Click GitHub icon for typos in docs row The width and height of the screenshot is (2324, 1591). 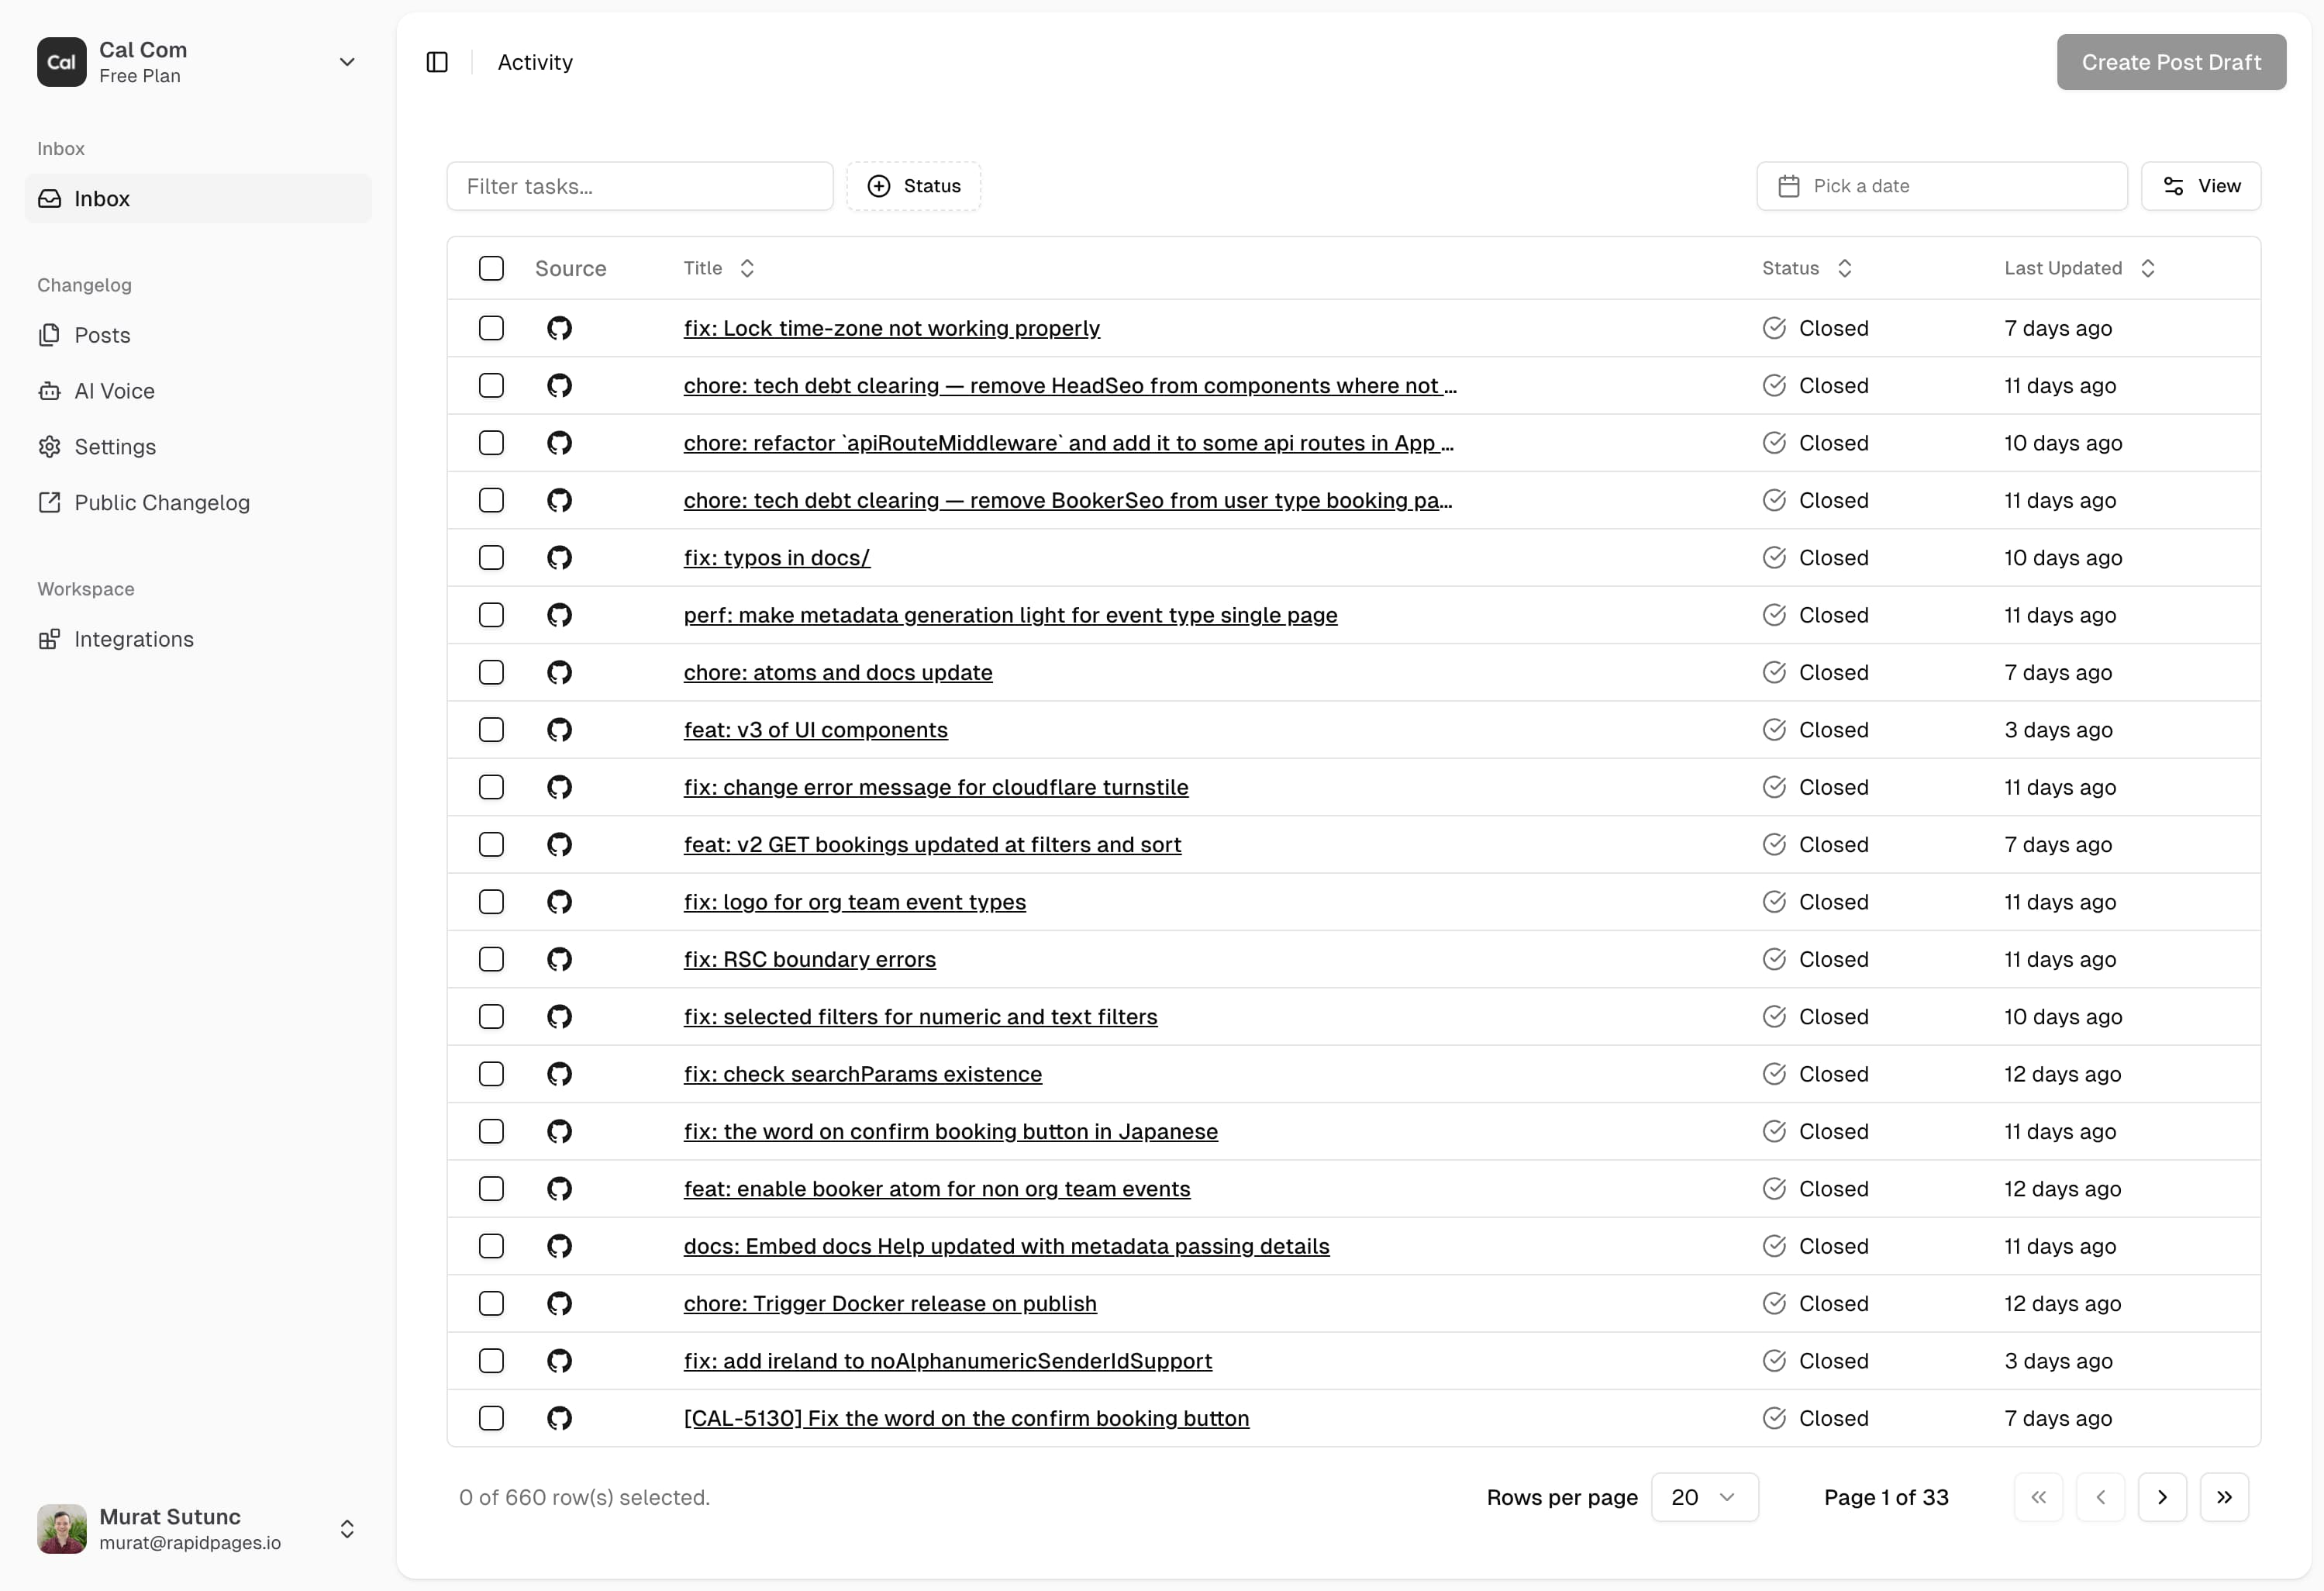pos(559,557)
